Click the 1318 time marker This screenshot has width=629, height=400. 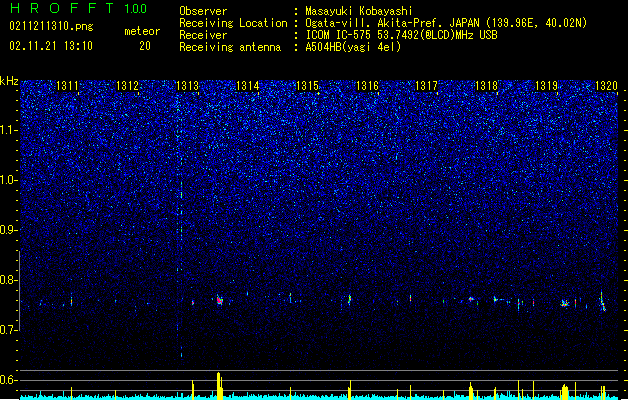tap(486, 86)
